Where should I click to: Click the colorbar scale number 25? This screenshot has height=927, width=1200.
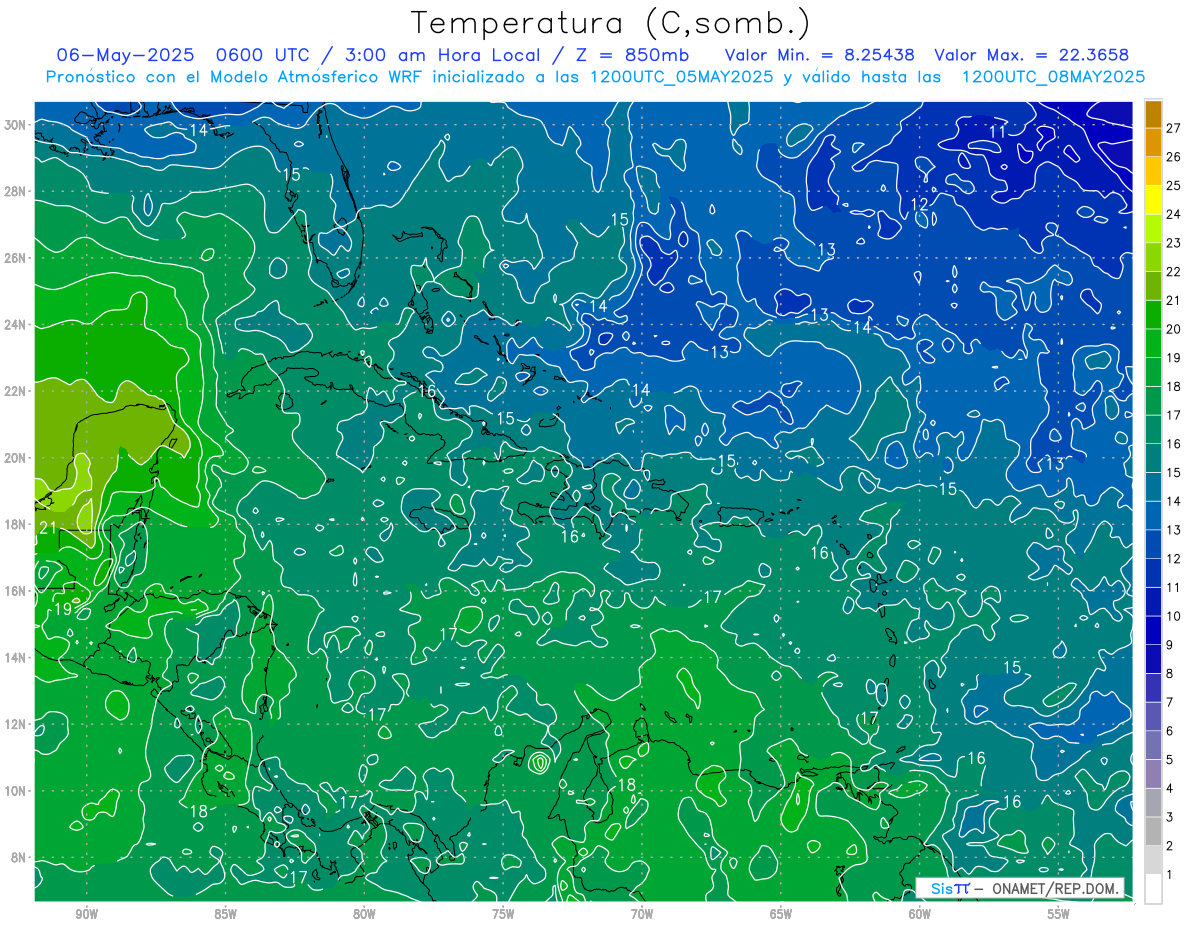coord(1173,185)
